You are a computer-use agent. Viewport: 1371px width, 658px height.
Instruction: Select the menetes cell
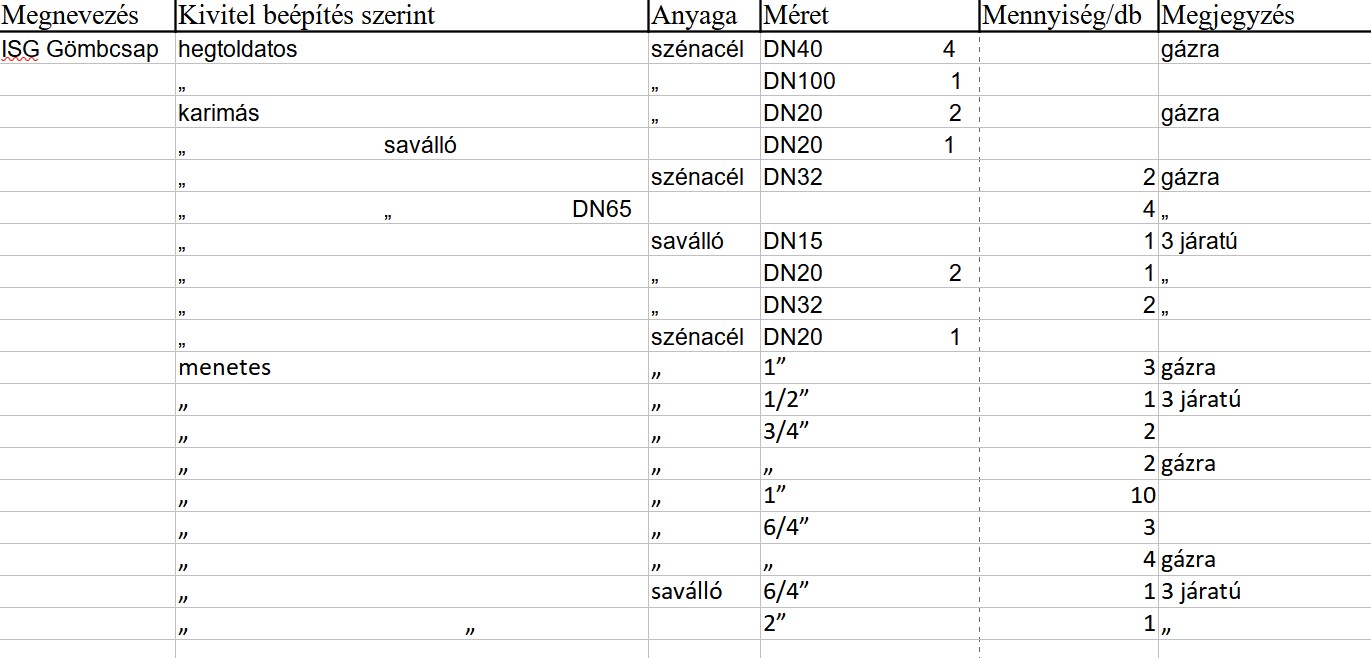coord(225,367)
